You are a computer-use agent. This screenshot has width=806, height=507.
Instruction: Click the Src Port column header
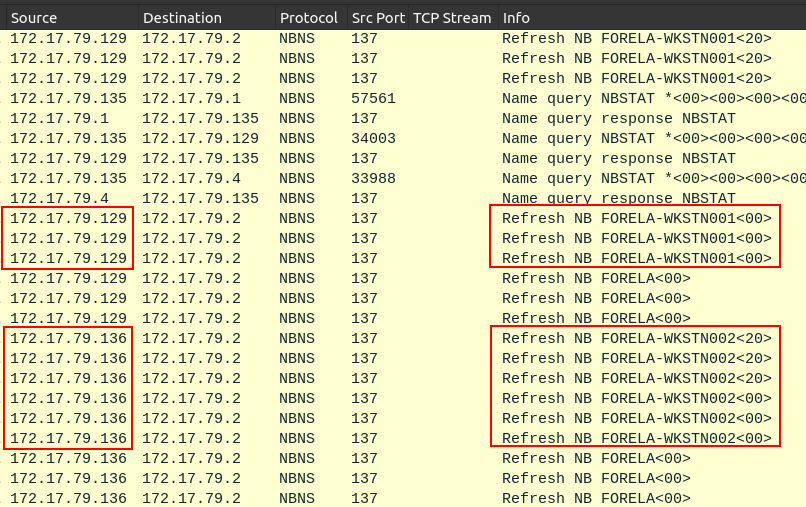tap(376, 18)
